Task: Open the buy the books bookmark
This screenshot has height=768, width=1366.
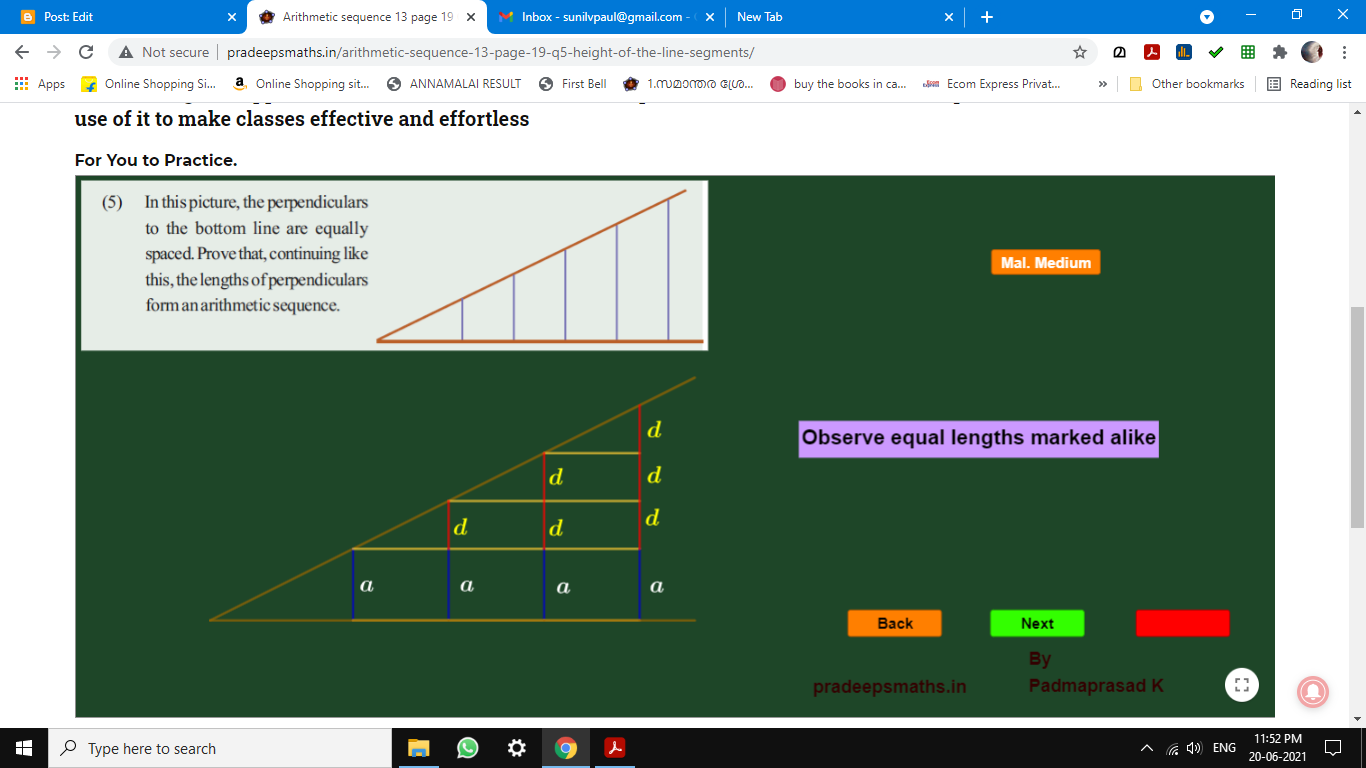Action: click(x=839, y=84)
